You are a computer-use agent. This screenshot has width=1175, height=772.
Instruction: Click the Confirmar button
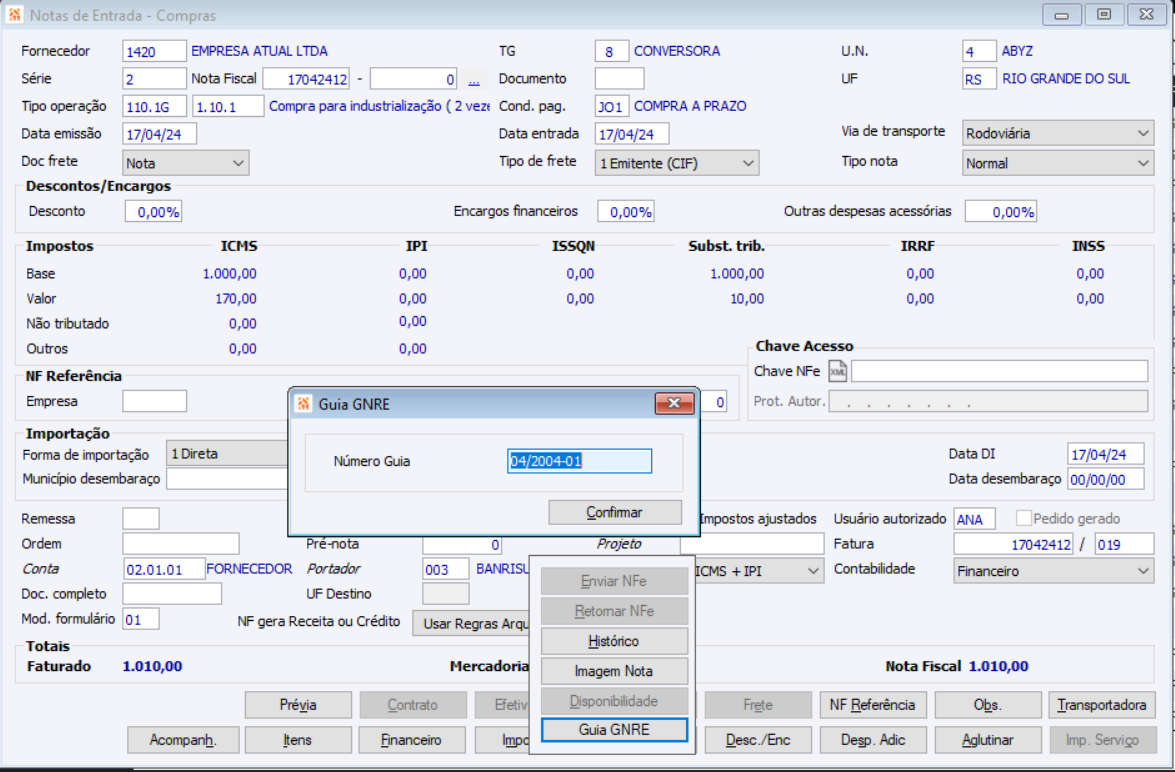[x=614, y=512]
